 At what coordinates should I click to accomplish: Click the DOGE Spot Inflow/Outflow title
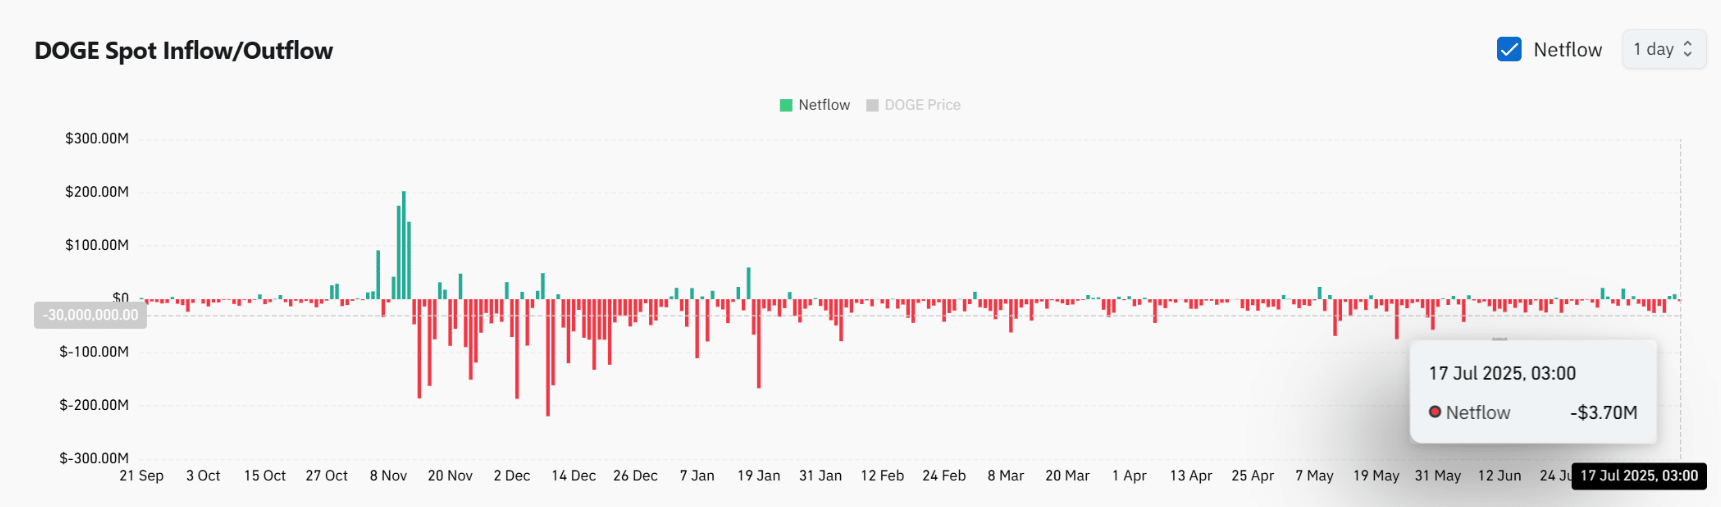184,51
